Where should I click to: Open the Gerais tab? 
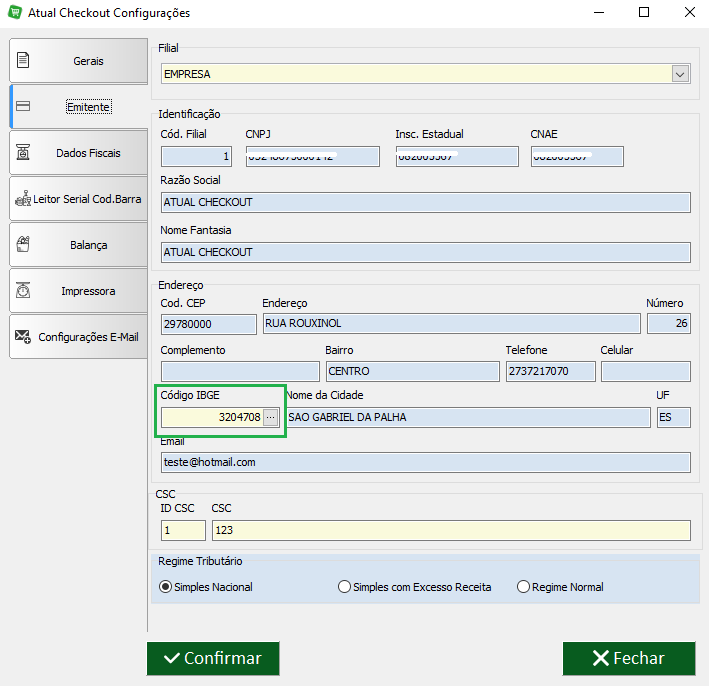(x=79, y=61)
